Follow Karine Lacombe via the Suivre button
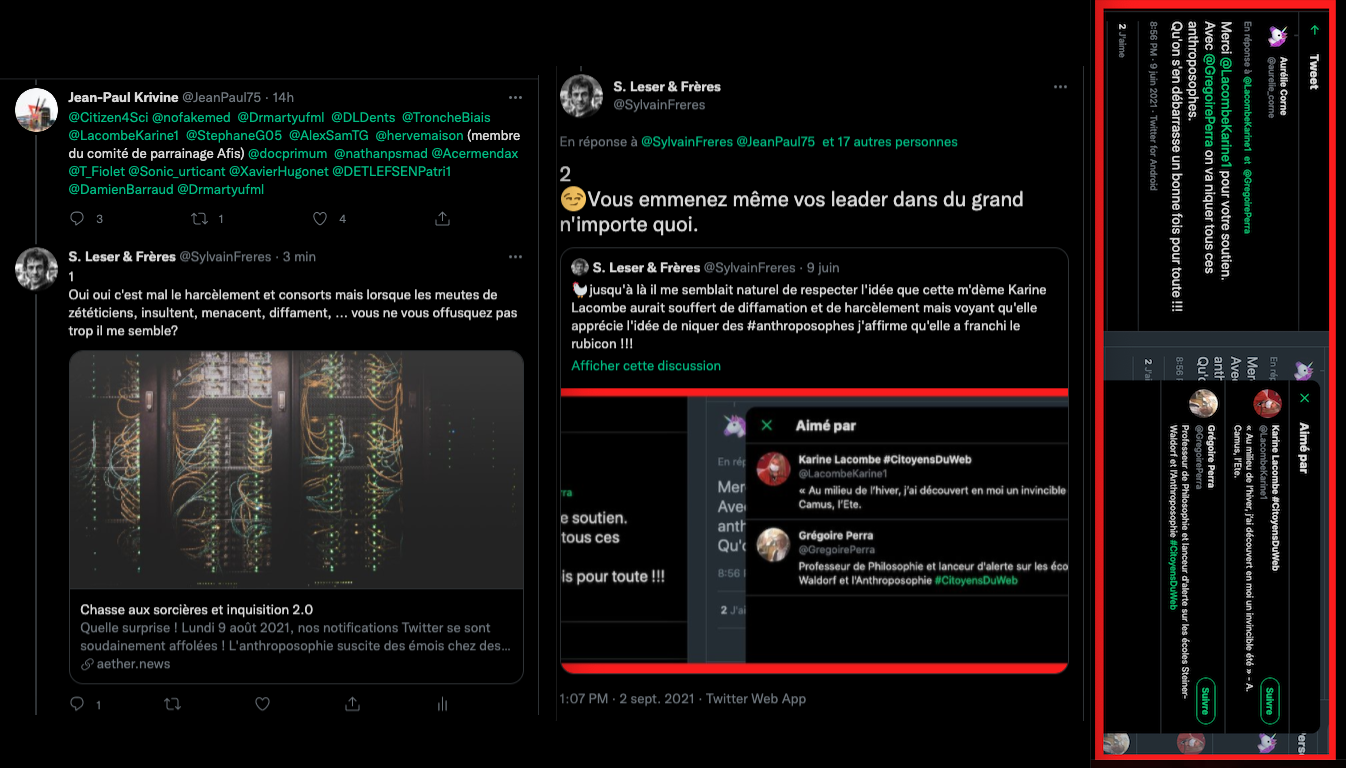The image size is (1346, 768). click(1269, 696)
